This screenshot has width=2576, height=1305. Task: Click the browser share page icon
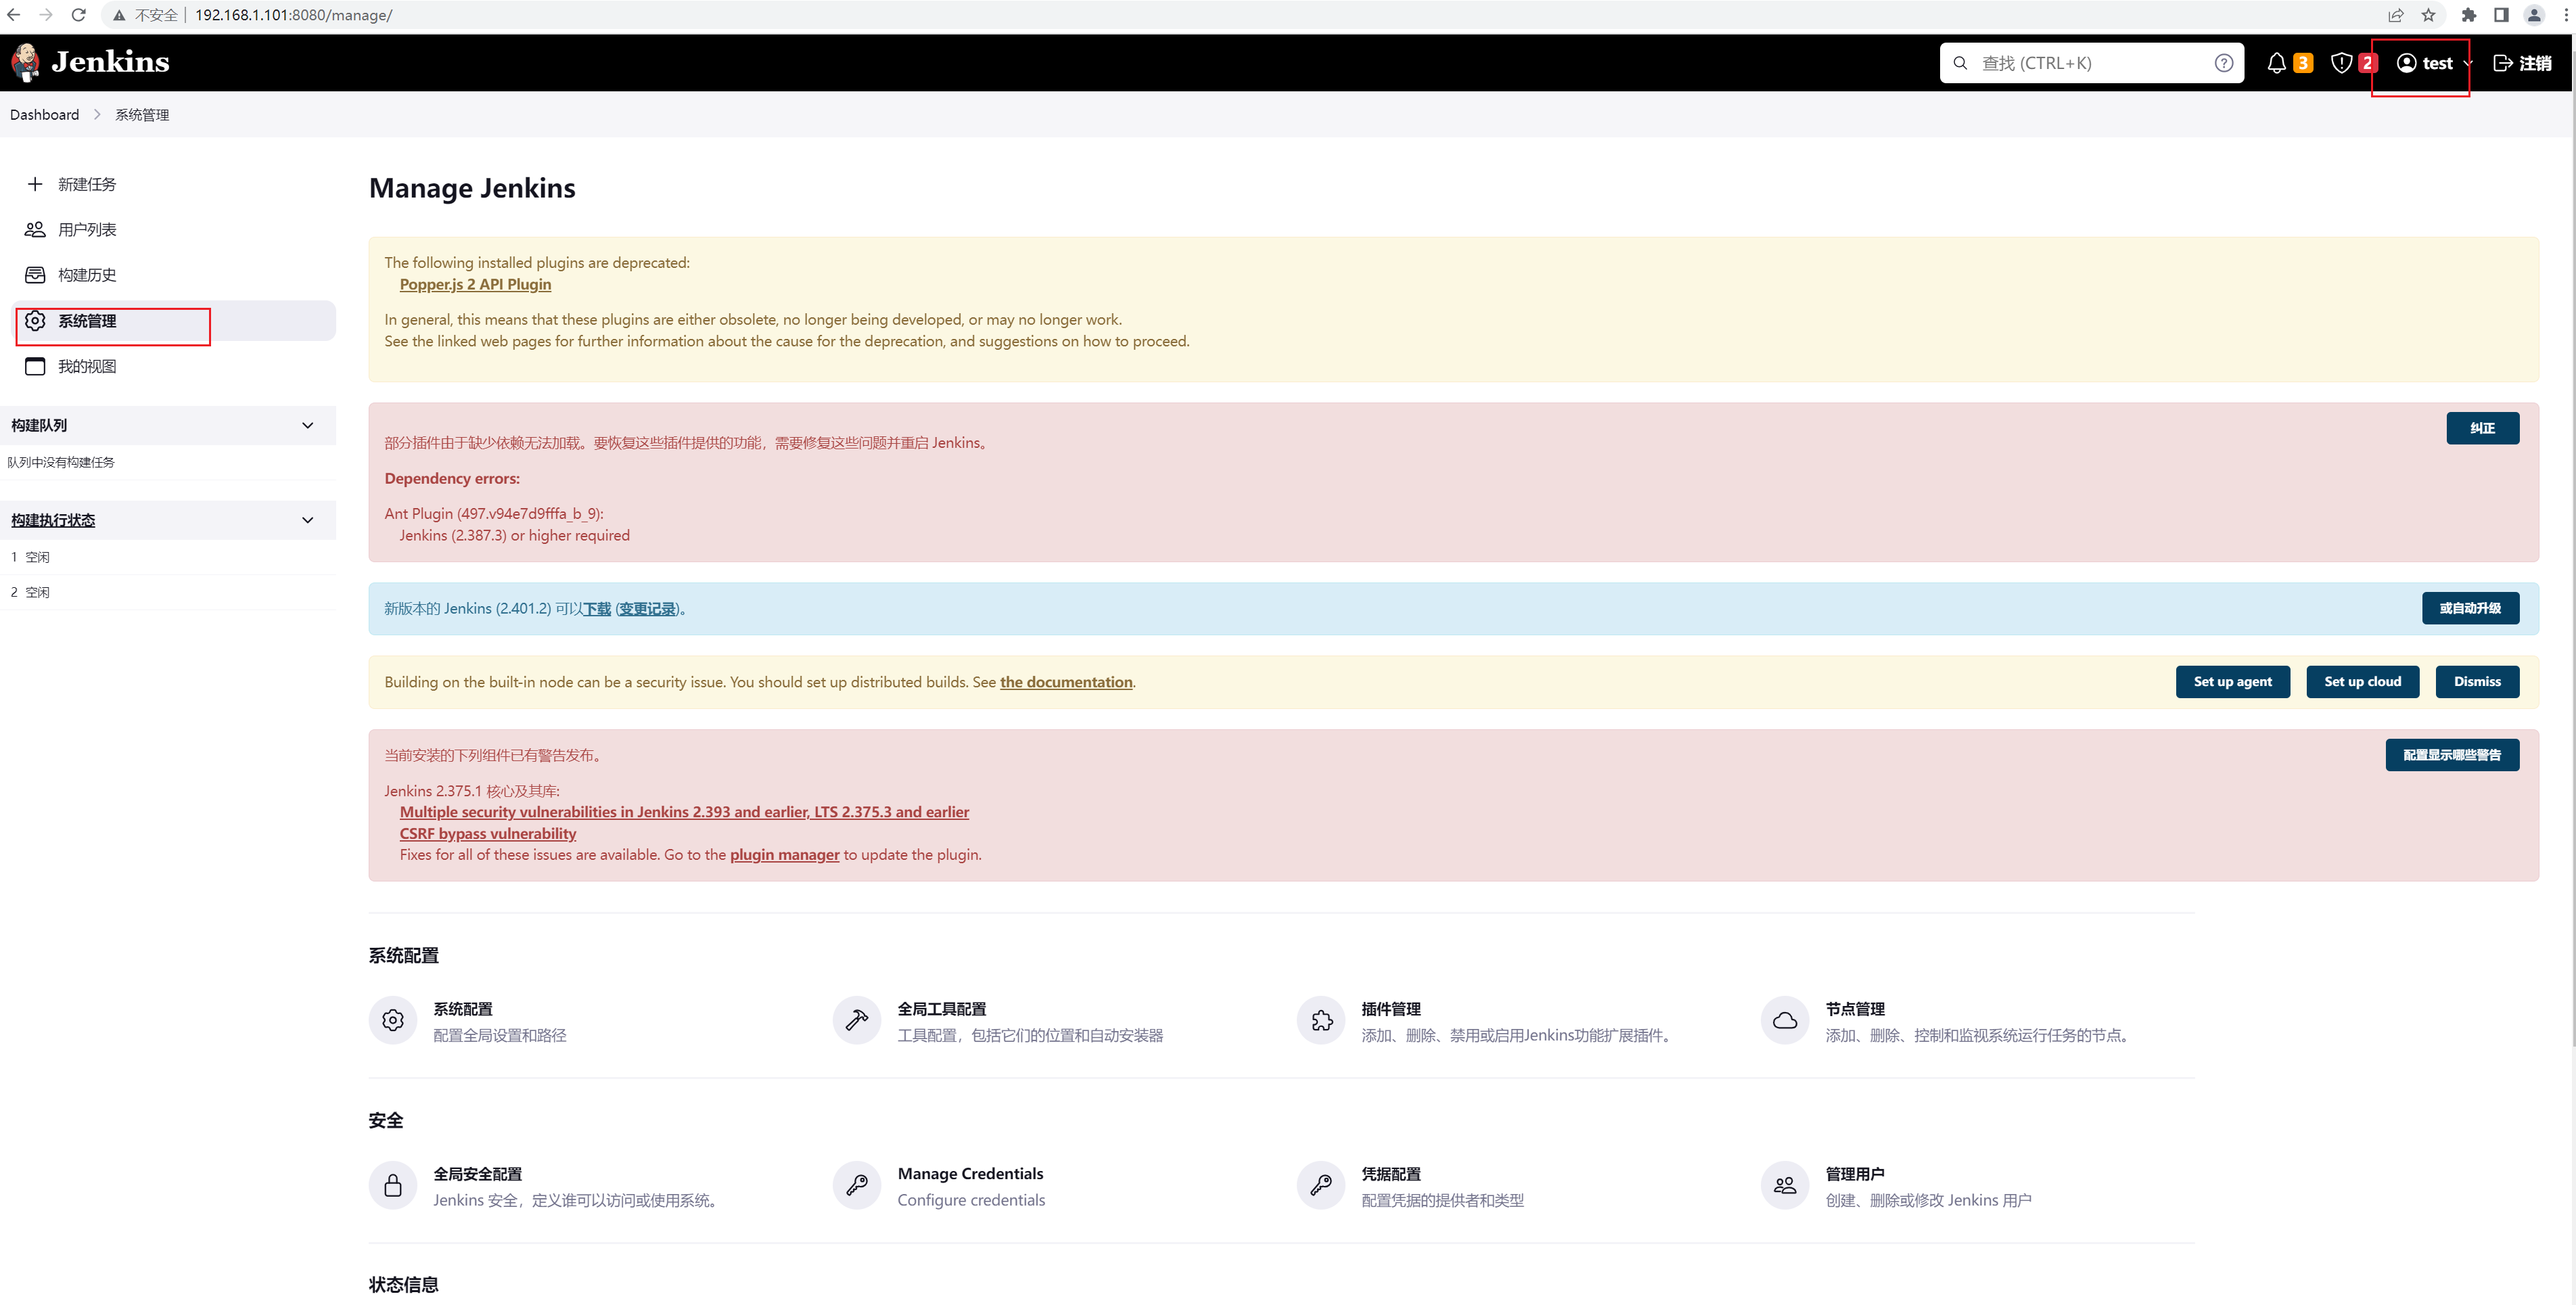click(x=2396, y=15)
